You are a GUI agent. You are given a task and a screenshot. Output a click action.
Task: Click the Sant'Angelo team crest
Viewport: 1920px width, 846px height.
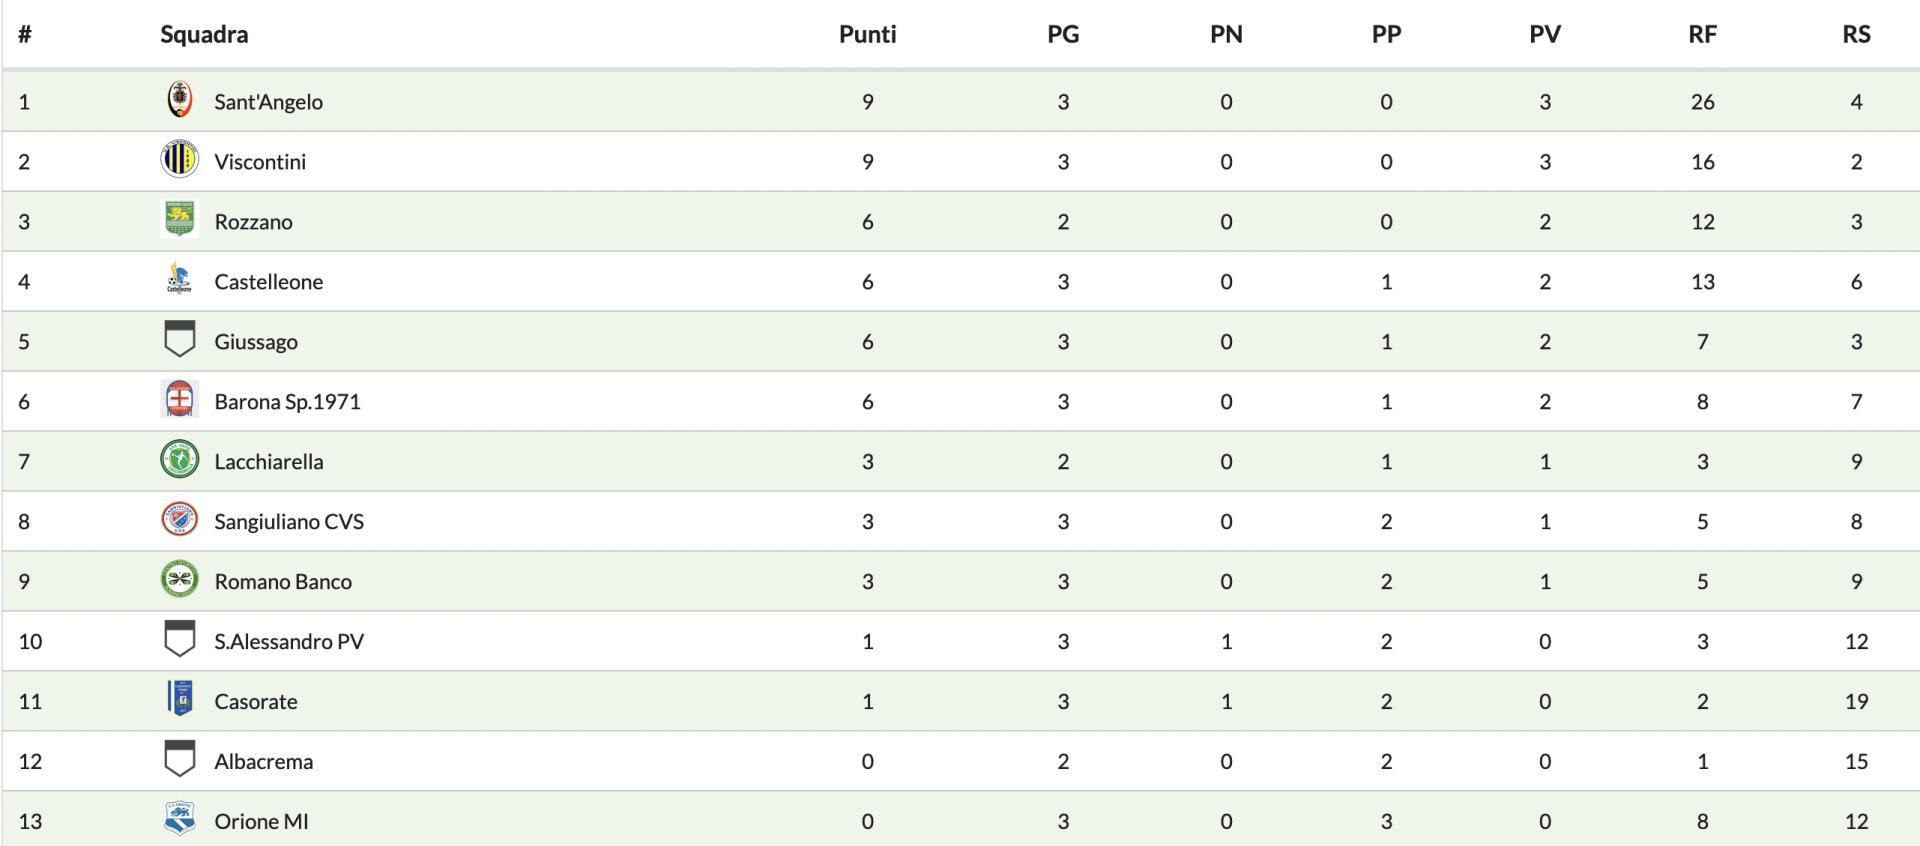(180, 100)
